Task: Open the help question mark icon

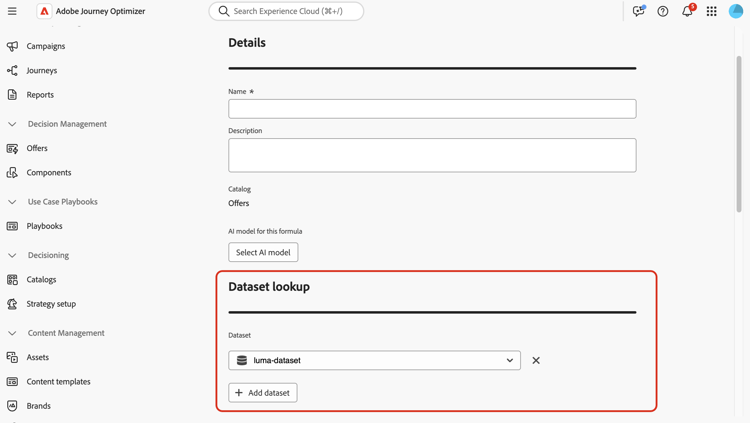Action: click(x=663, y=11)
